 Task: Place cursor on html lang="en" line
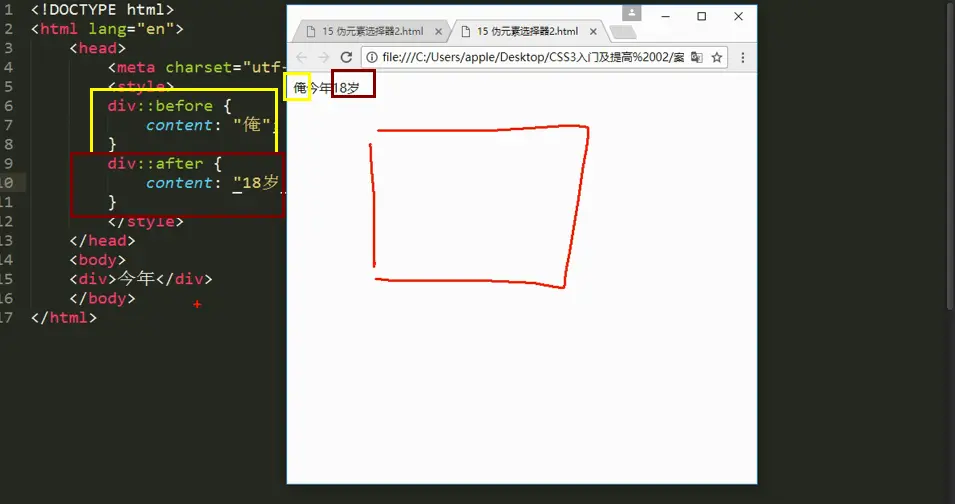pyautogui.click(x=107, y=29)
